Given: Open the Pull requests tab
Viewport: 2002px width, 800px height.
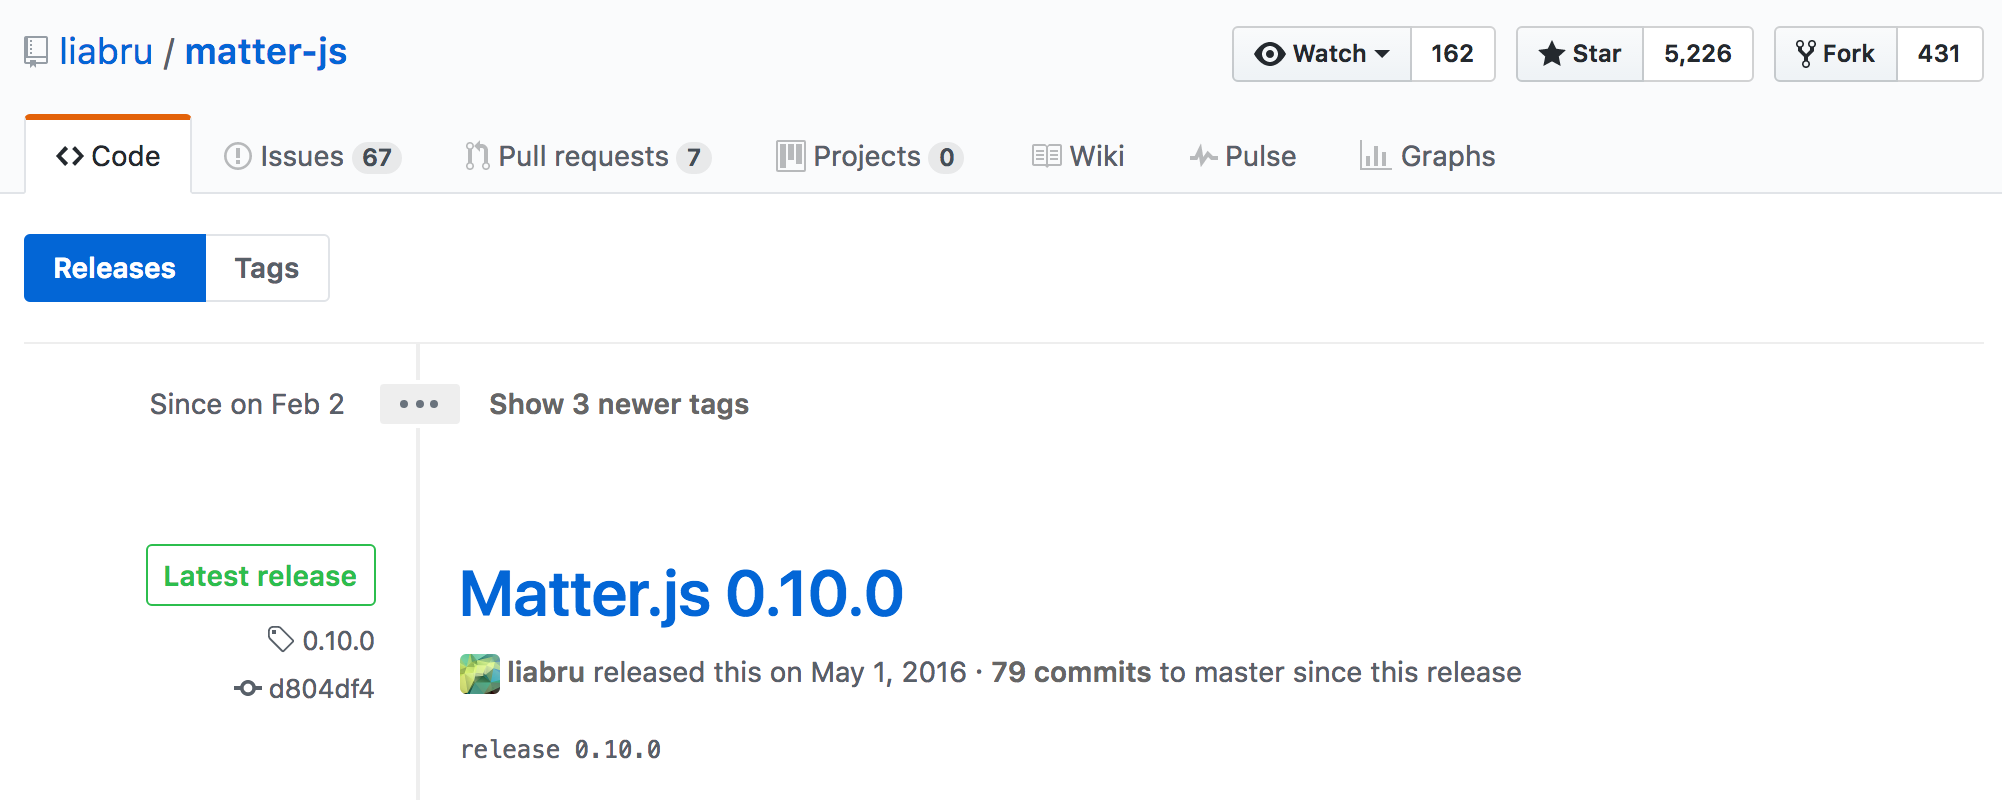Looking at the screenshot, I should [587, 156].
